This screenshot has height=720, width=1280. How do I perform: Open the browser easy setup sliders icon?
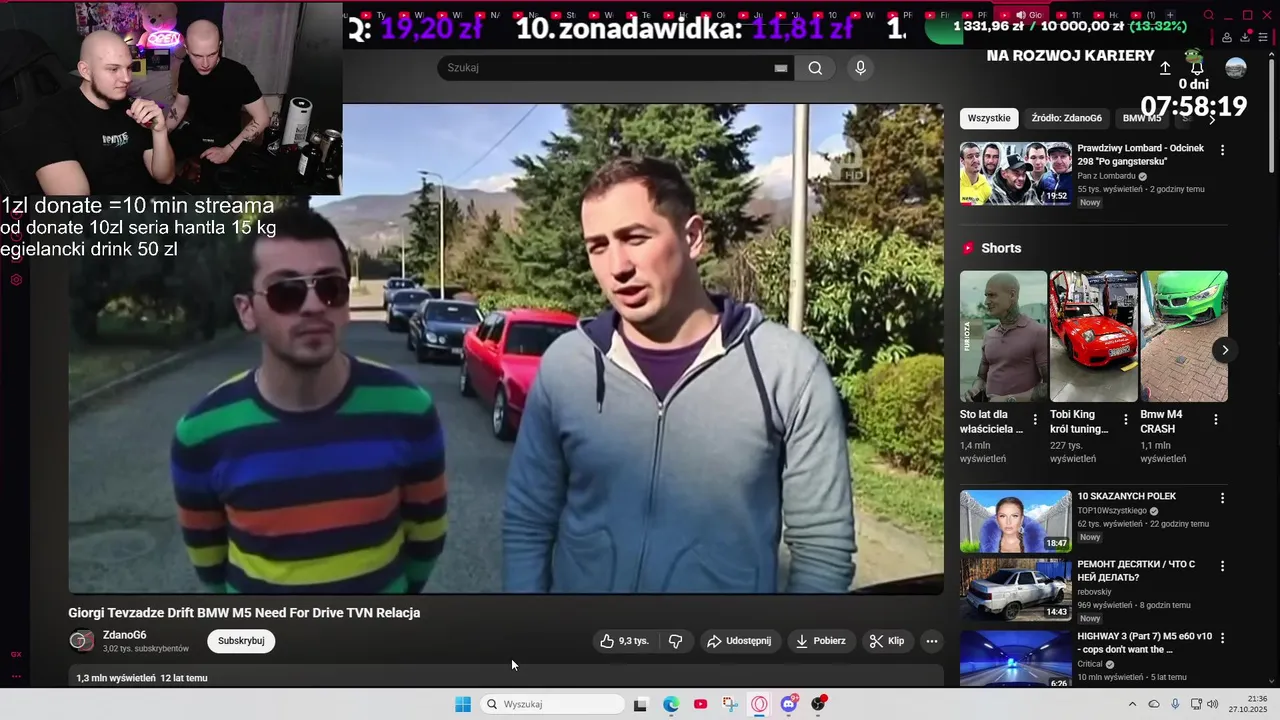click(1265, 37)
